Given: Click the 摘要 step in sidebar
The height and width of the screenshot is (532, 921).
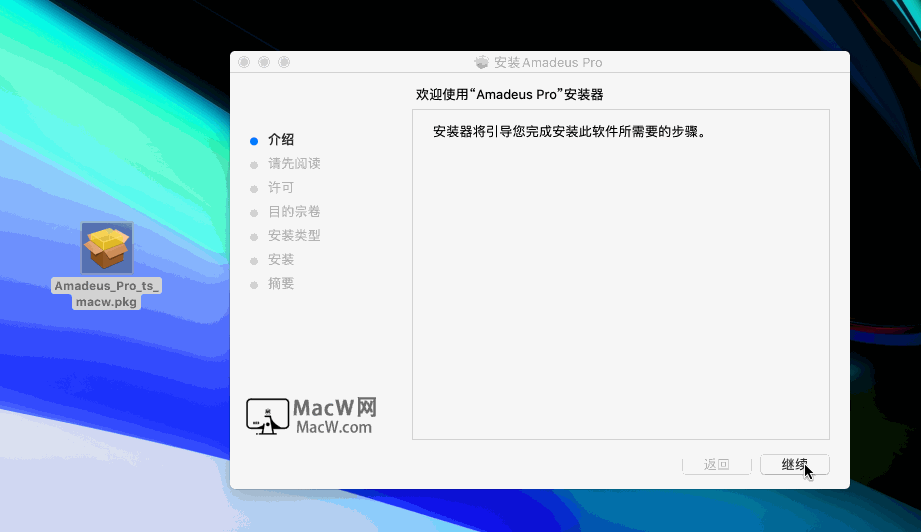Looking at the screenshot, I should (281, 284).
